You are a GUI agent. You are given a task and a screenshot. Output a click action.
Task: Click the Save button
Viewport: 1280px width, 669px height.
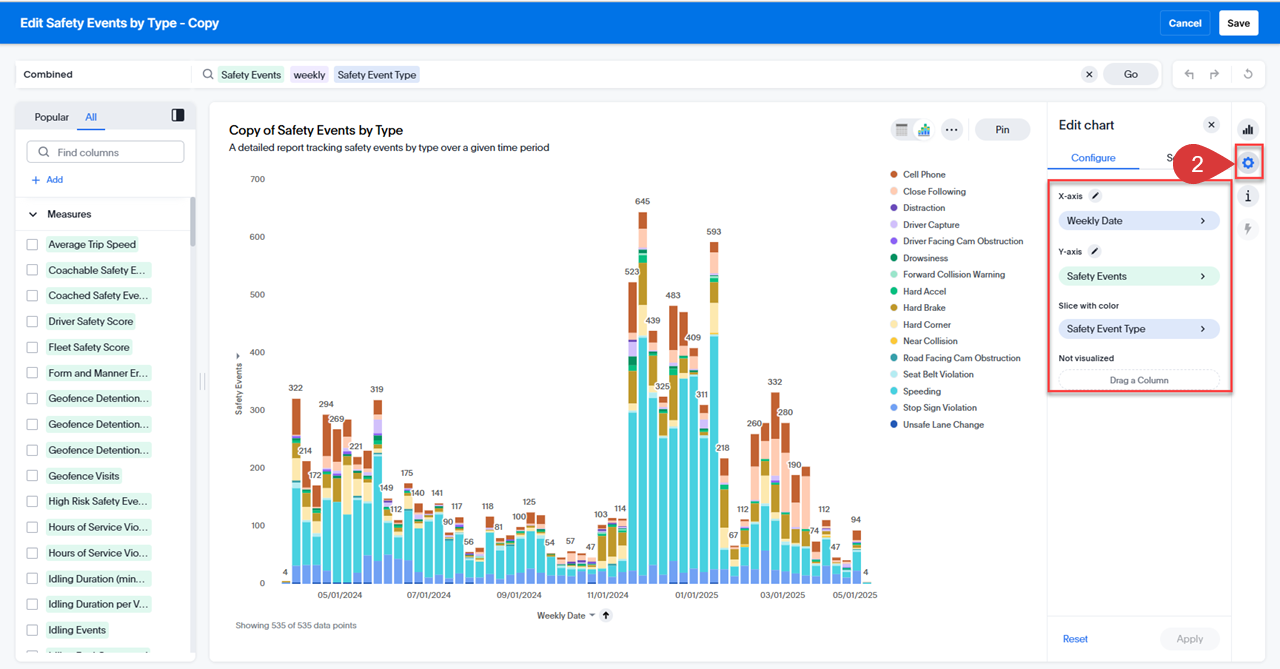pyautogui.click(x=1238, y=23)
